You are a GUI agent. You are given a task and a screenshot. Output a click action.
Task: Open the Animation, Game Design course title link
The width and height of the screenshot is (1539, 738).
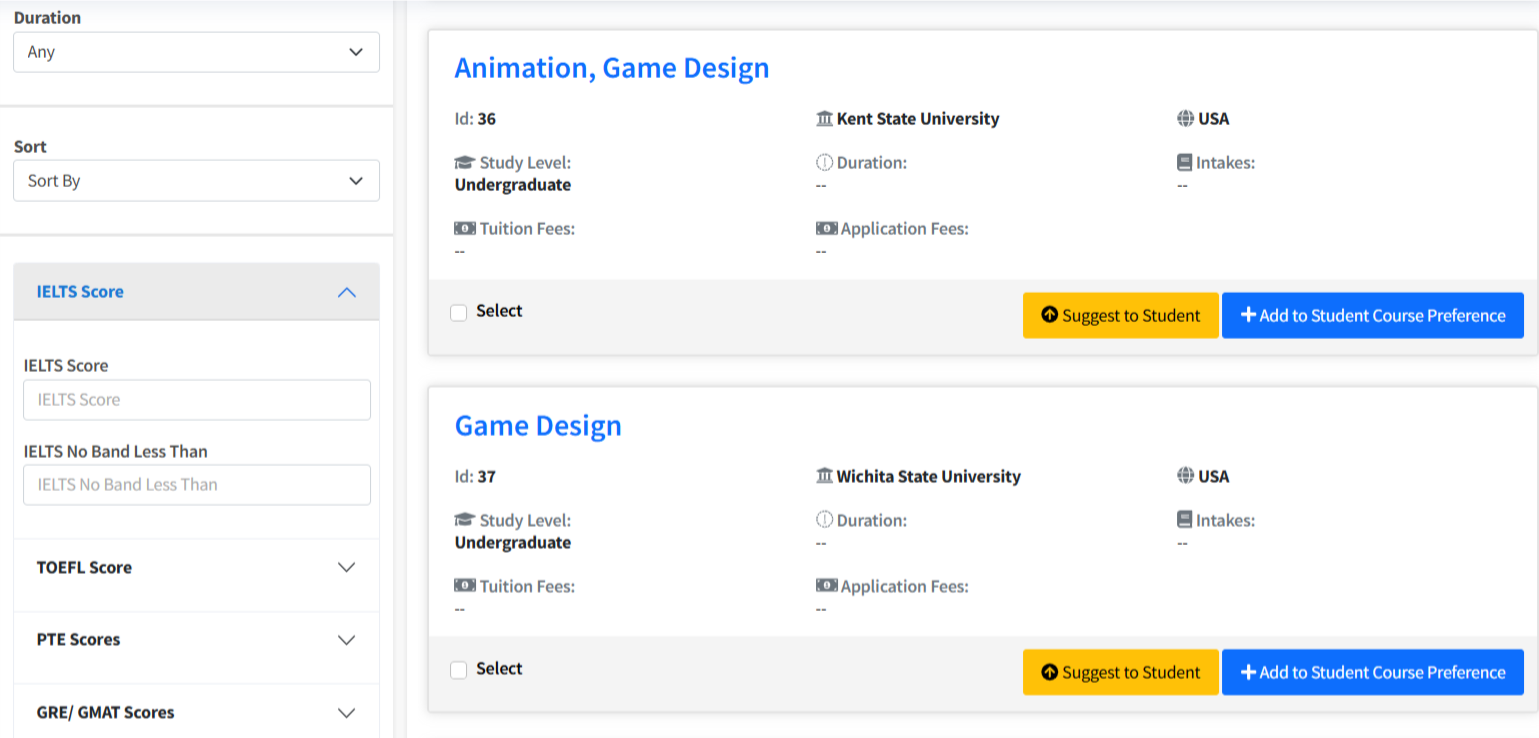click(611, 68)
